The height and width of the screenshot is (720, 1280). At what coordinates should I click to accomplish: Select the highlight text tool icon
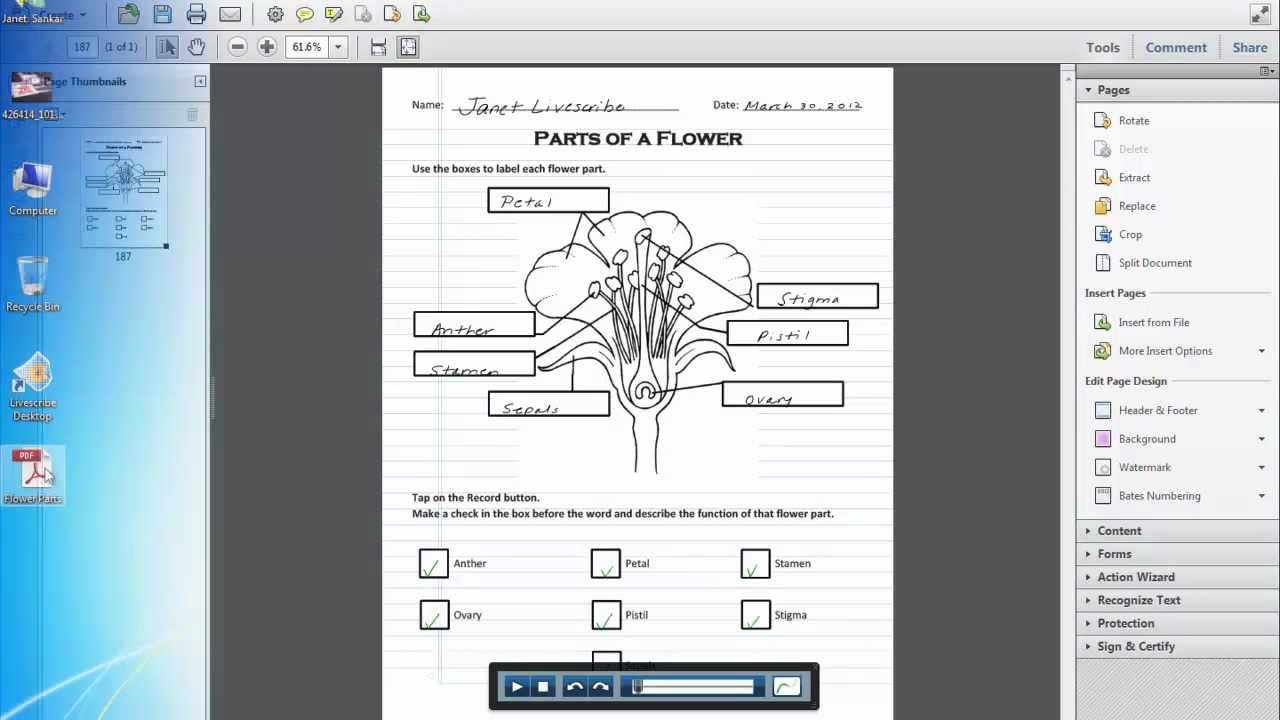(x=334, y=14)
